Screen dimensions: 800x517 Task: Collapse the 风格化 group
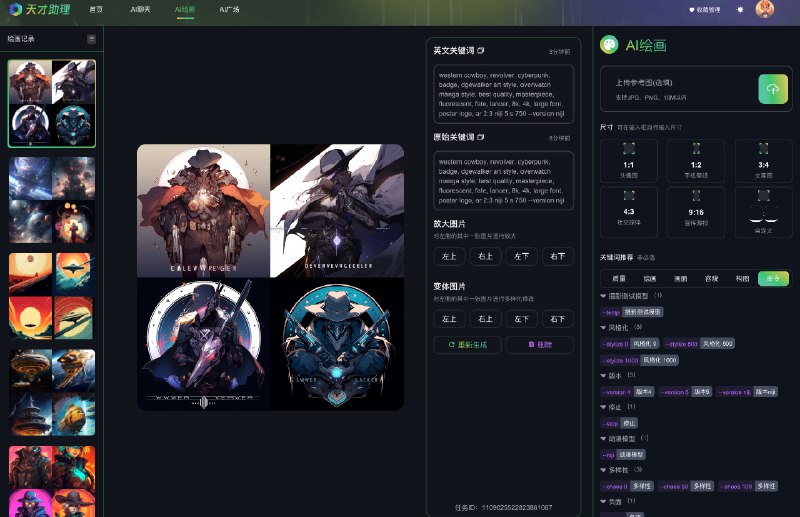pos(604,328)
